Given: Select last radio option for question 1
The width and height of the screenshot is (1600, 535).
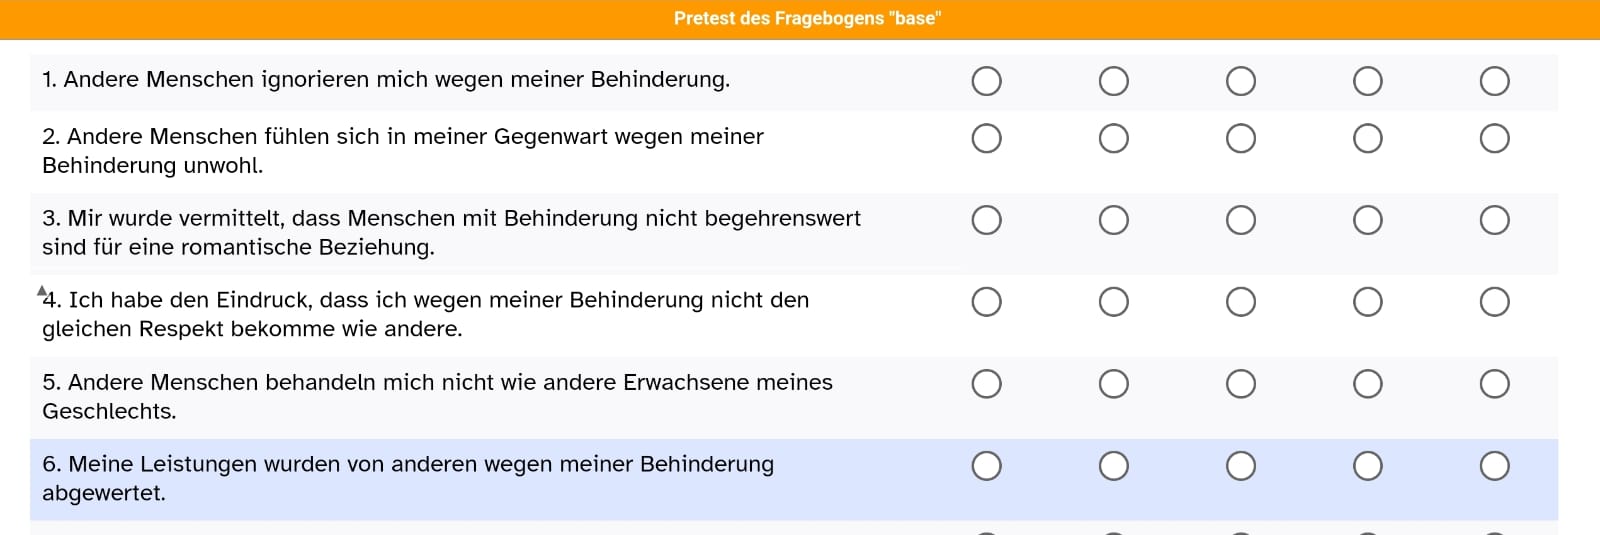Looking at the screenshot, I should click(1494, 81).
